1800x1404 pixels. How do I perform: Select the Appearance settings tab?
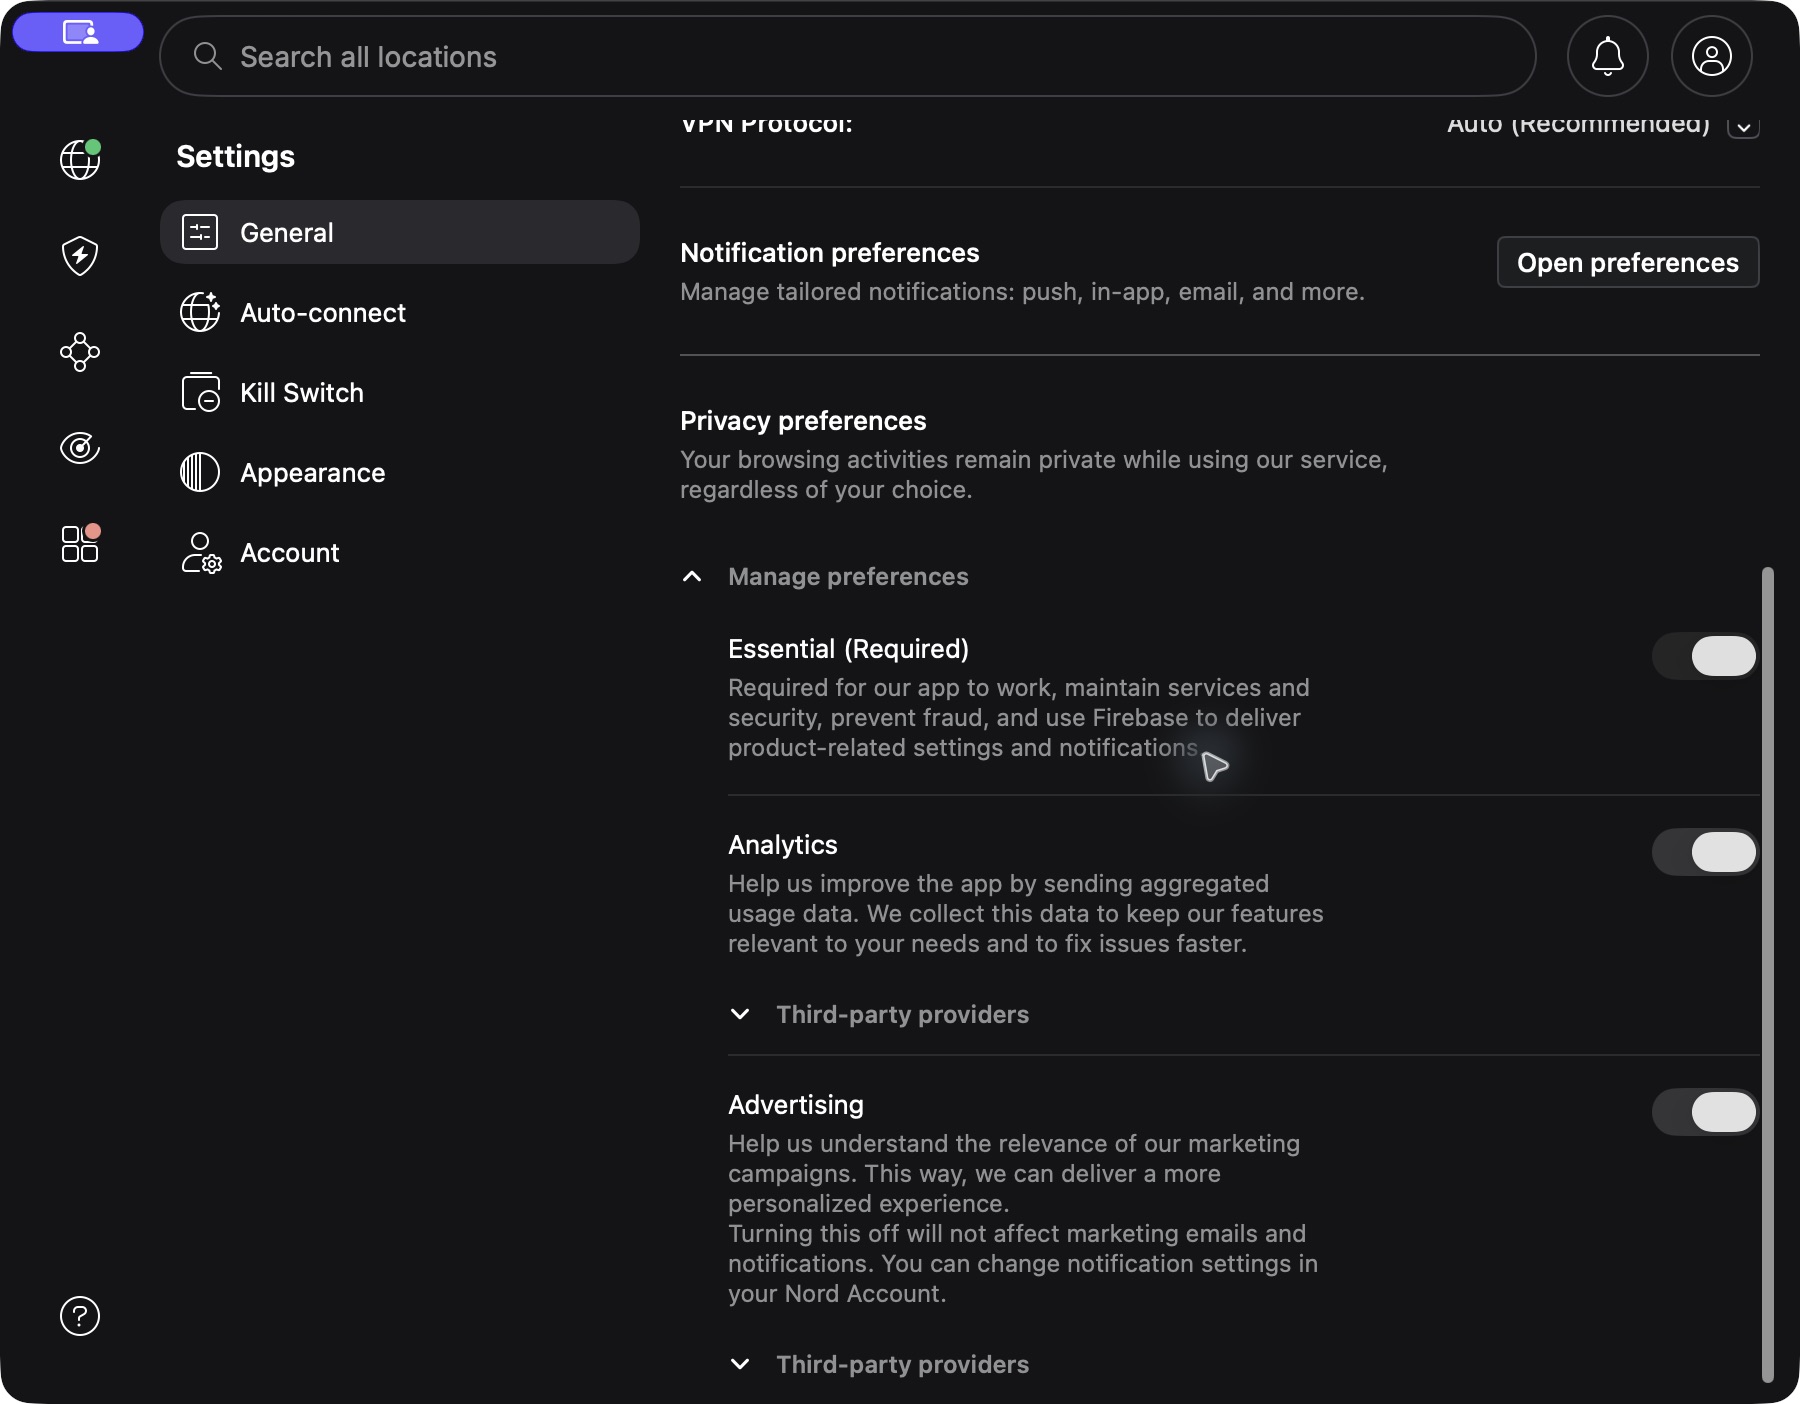(400, 472)
